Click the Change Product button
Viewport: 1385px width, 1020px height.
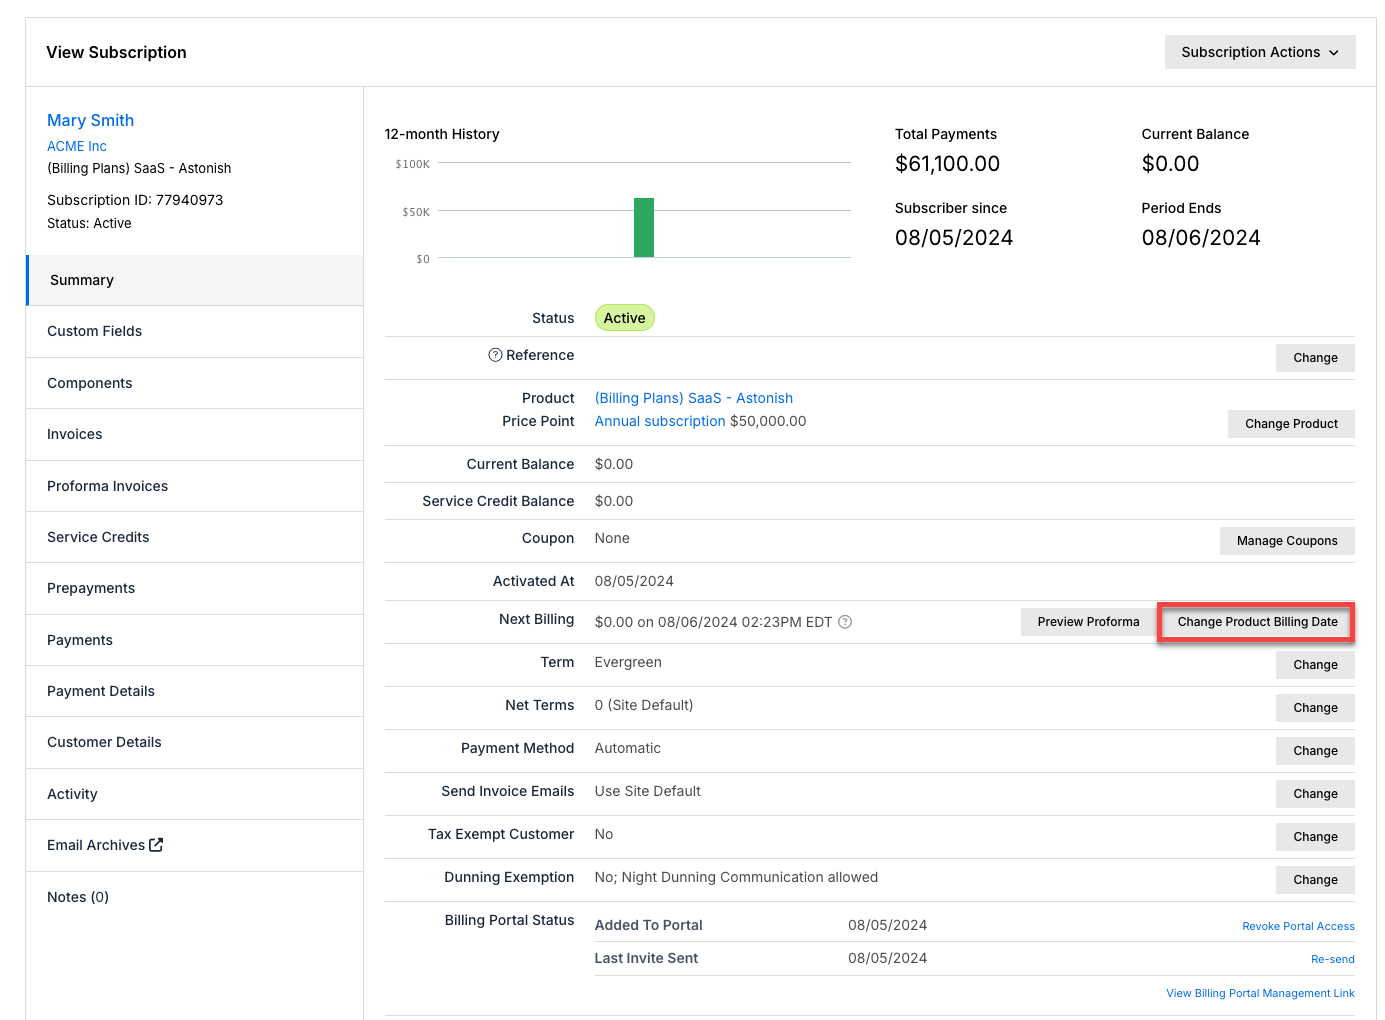coord(1291,424)
